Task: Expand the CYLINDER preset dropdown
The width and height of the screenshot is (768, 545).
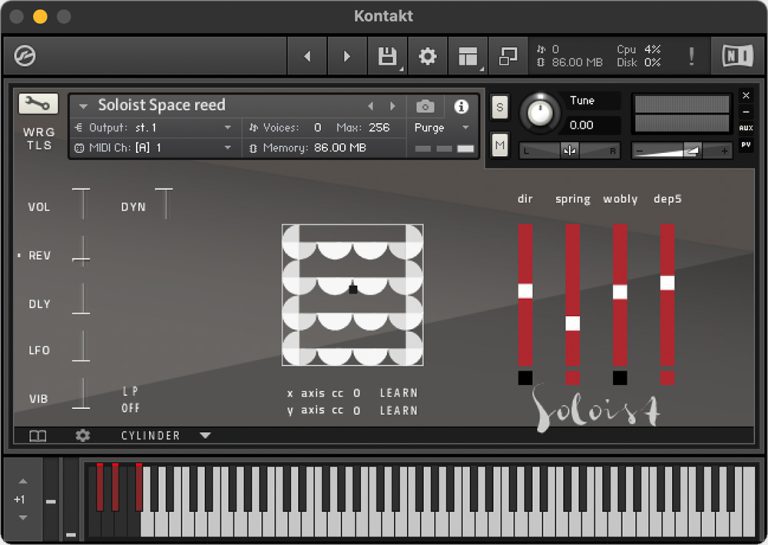Action: (205, 436)
